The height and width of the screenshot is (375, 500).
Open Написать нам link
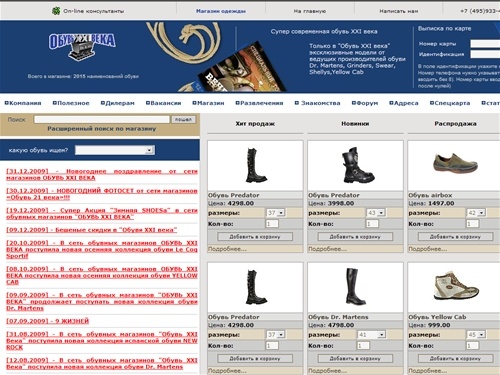coord(399,11)
